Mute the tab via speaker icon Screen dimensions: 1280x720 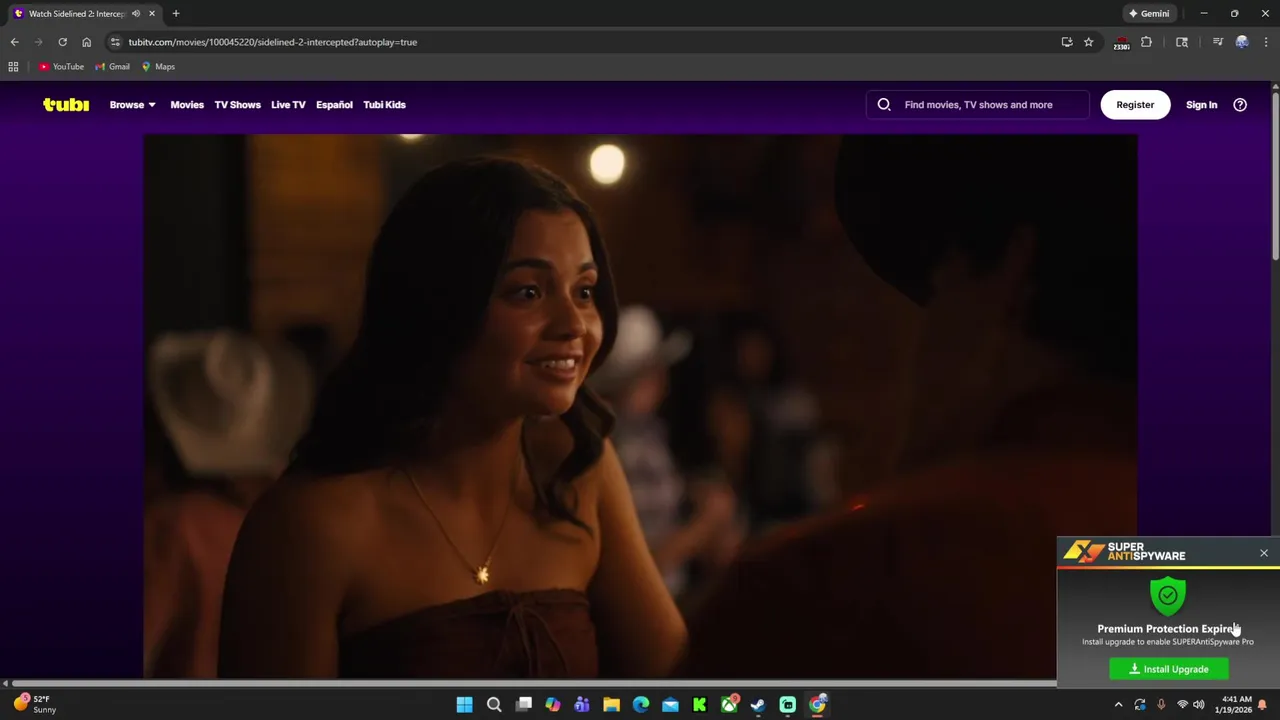point(136,14)
